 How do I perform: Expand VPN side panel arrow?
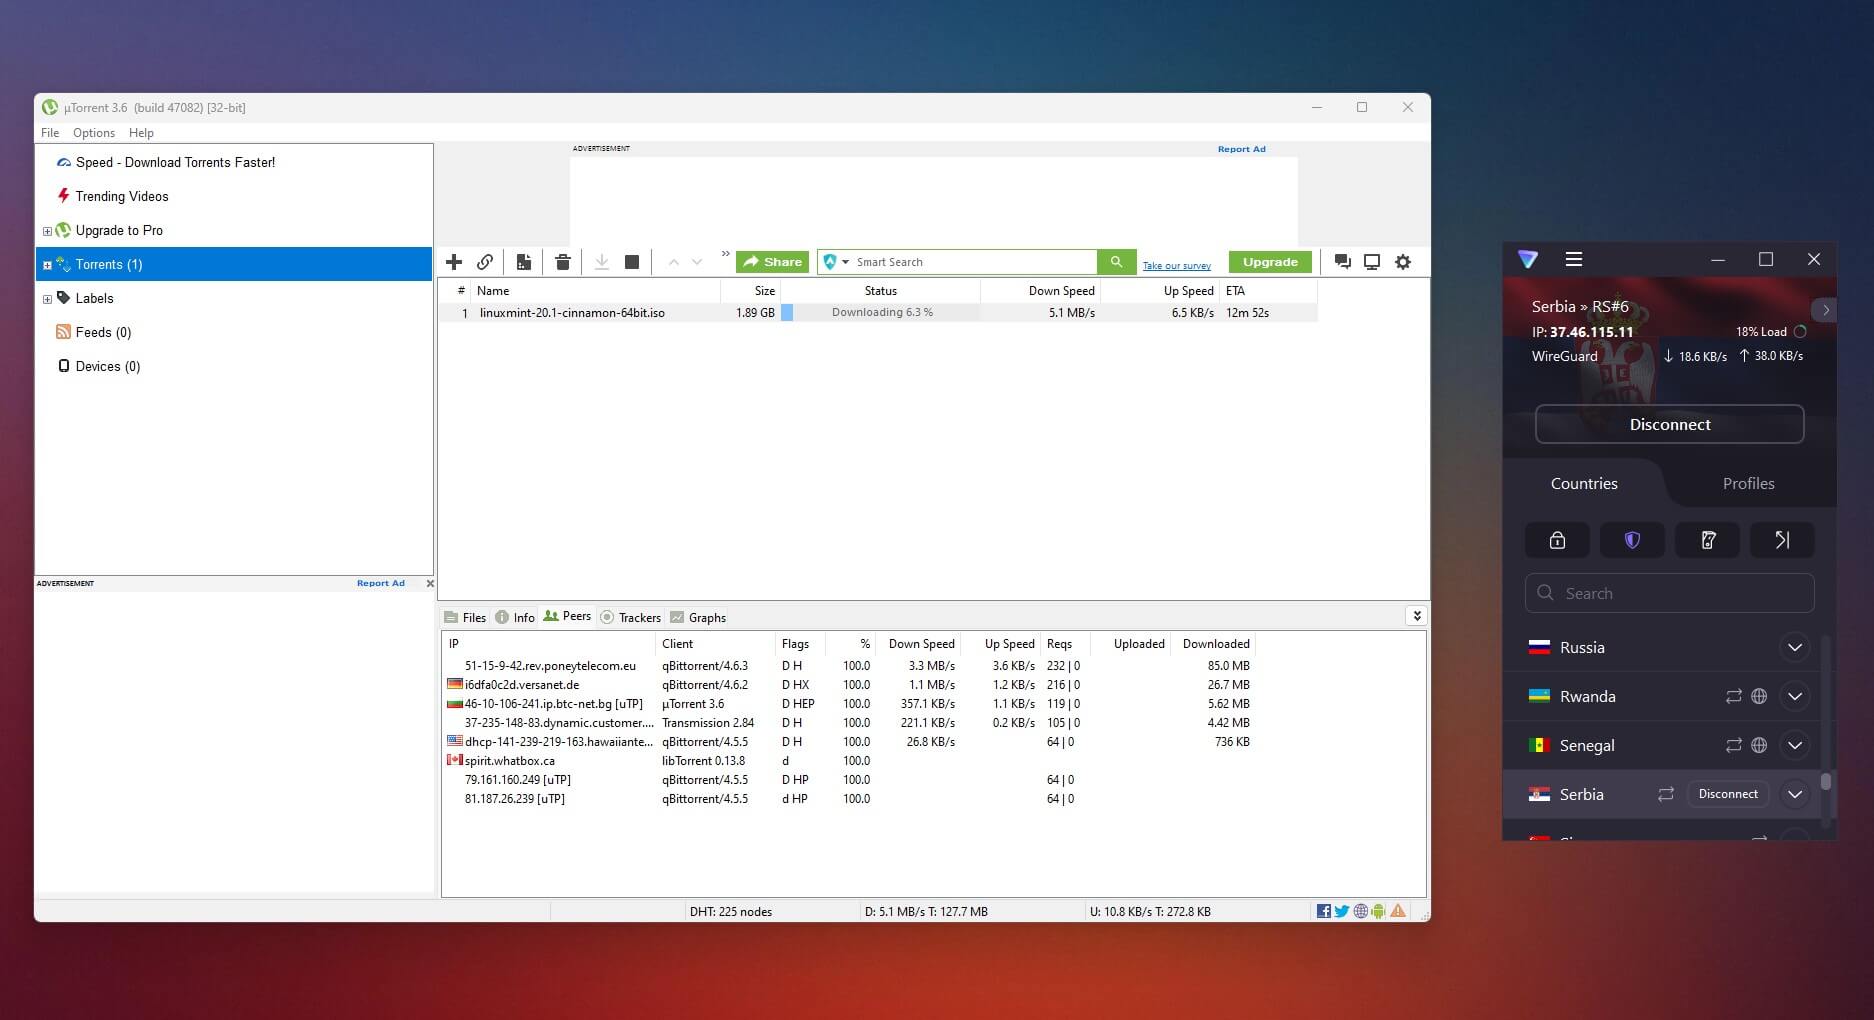click(x=1825, y=310)
